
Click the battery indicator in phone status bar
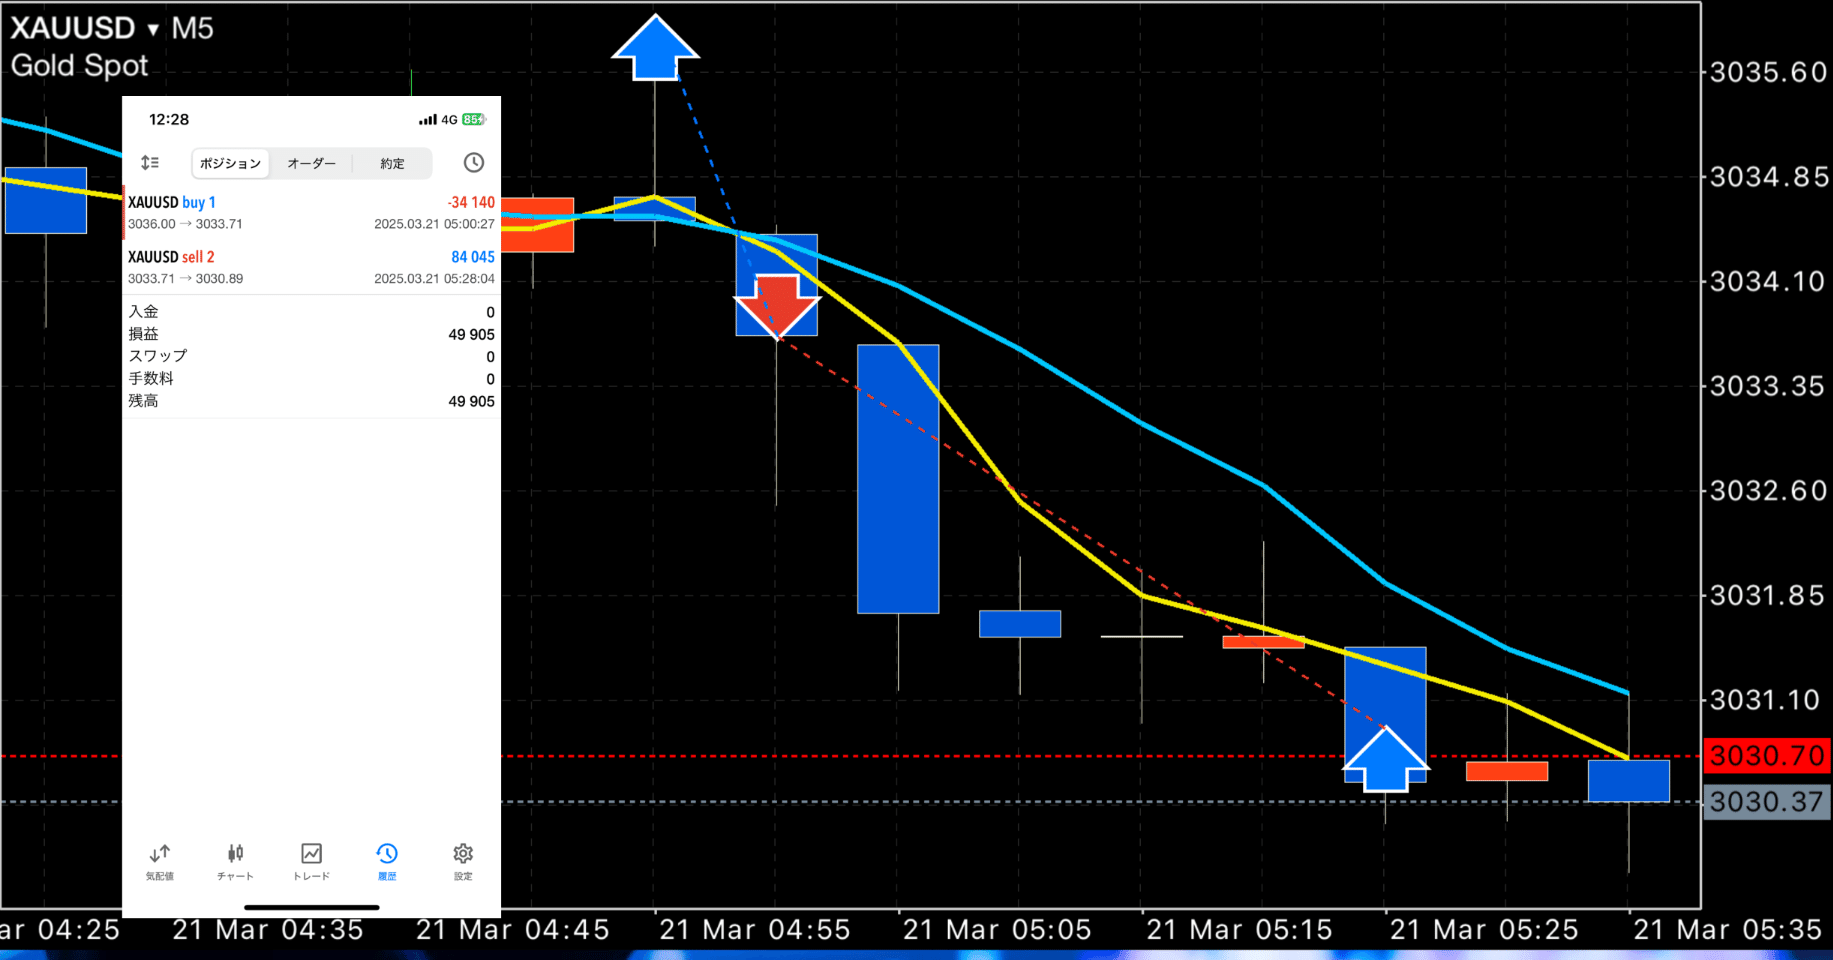pos(474,120)
